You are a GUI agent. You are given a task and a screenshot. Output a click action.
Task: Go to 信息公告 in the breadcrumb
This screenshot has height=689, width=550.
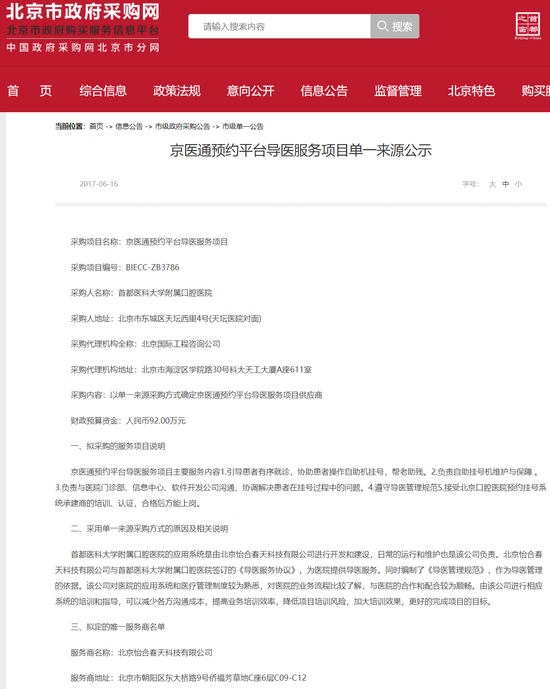pyautogui.click(x=129, y=127)
